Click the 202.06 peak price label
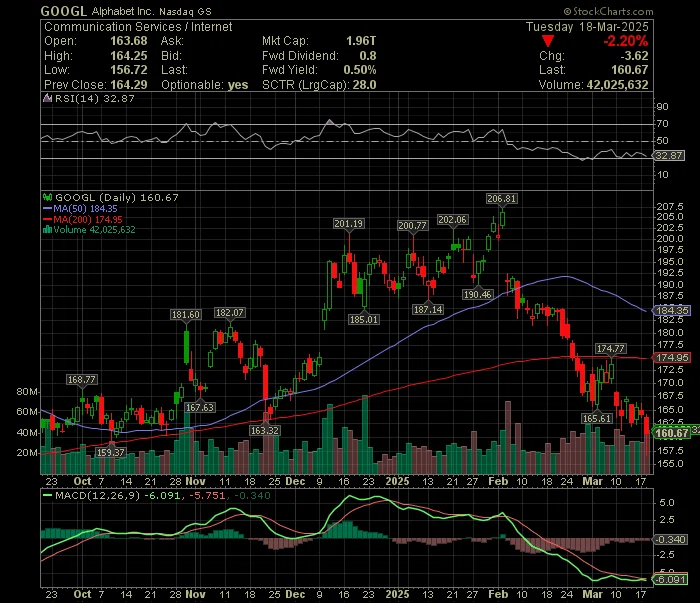Image resolution: width=700 pixels, height=603 pixels. tap(452, 220)
